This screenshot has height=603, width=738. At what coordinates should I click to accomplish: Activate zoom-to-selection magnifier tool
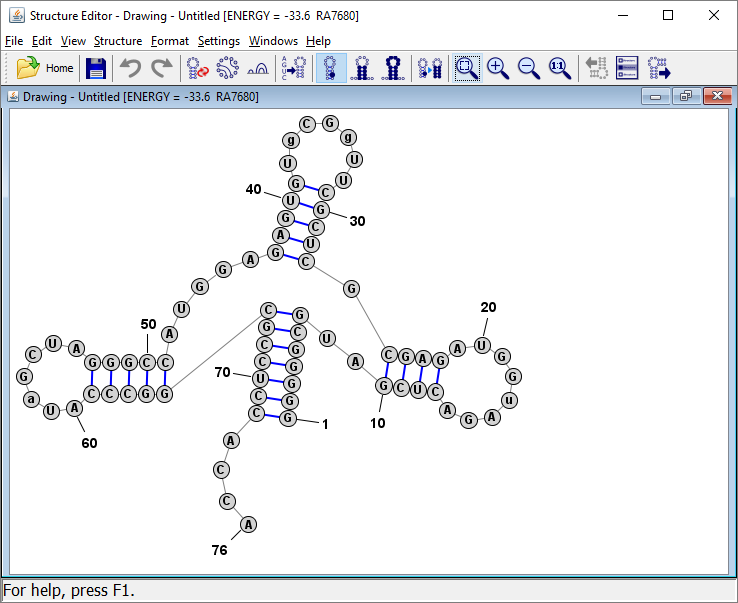point(467,68)
